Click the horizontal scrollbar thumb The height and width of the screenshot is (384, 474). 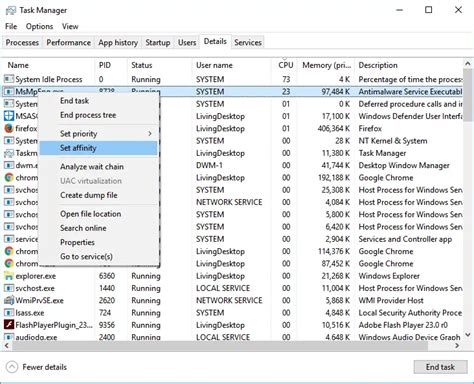pyautogui.click(x=220, y=346)
